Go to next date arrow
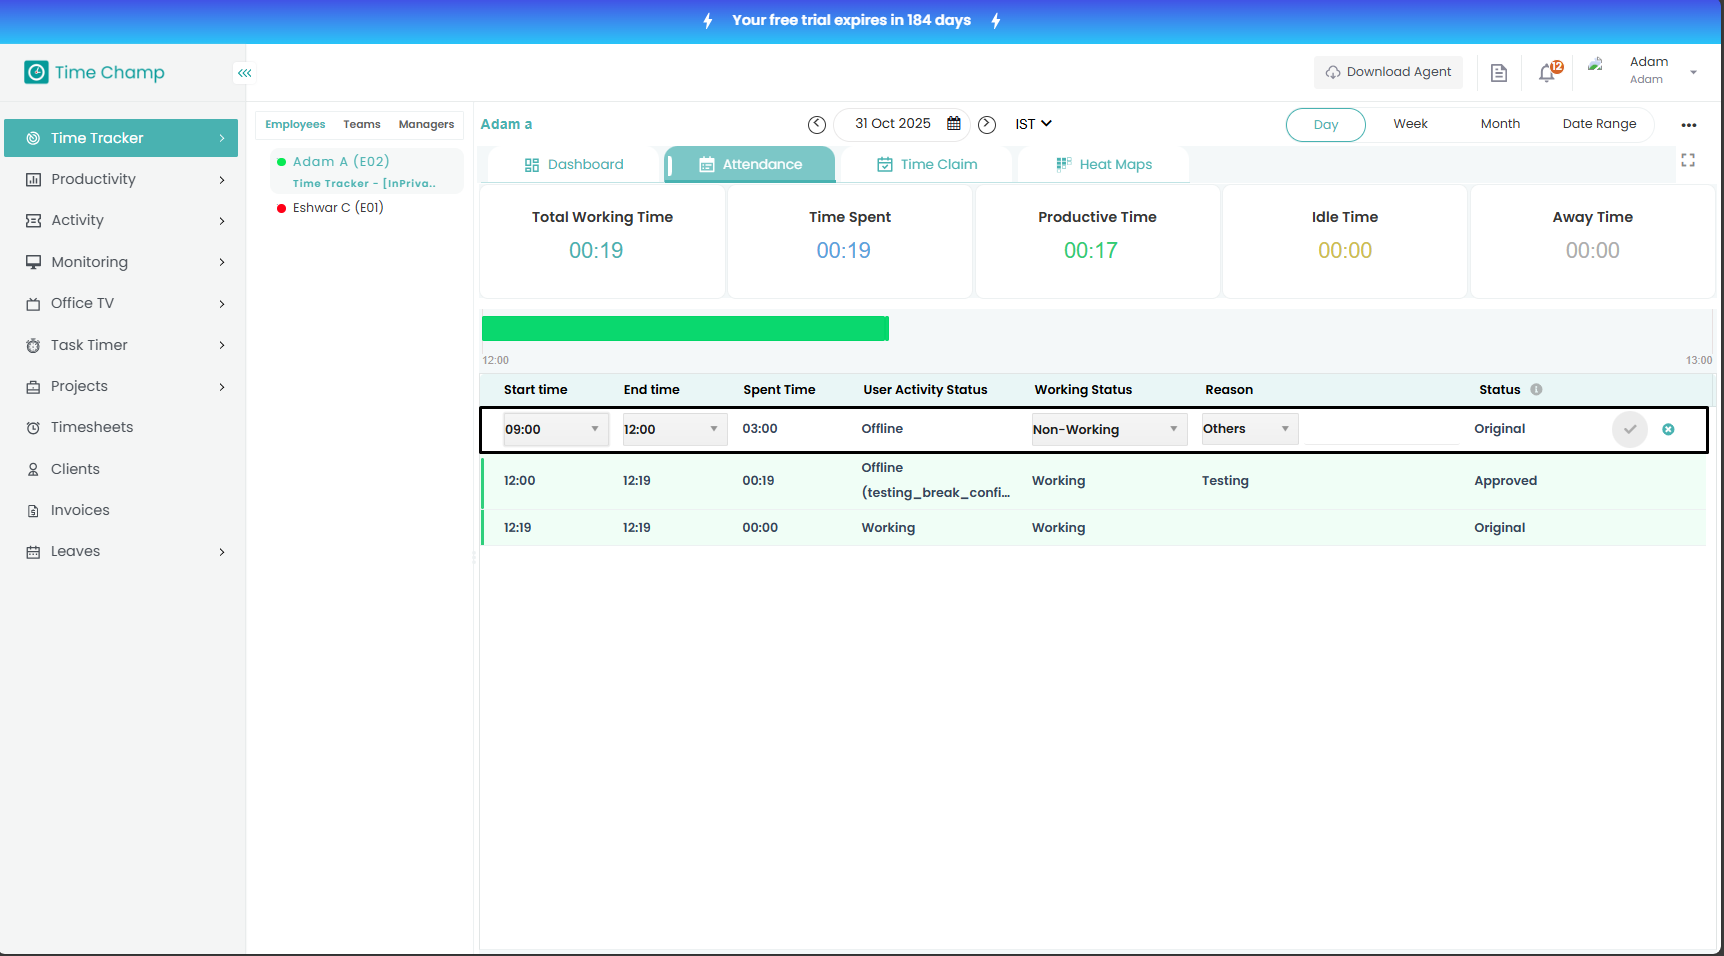Image resolution: width=1724 pixels, height=956 pixels. (x=987, y=124)
